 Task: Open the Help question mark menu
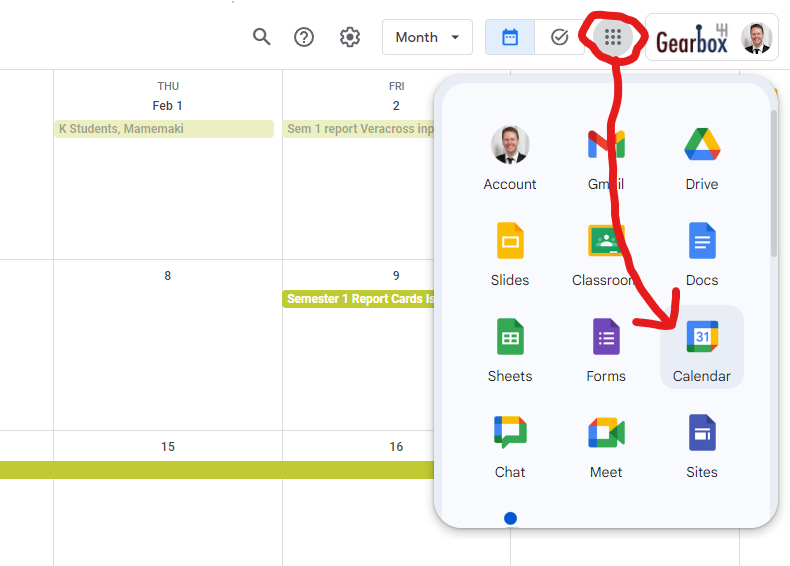click(304, 37)
